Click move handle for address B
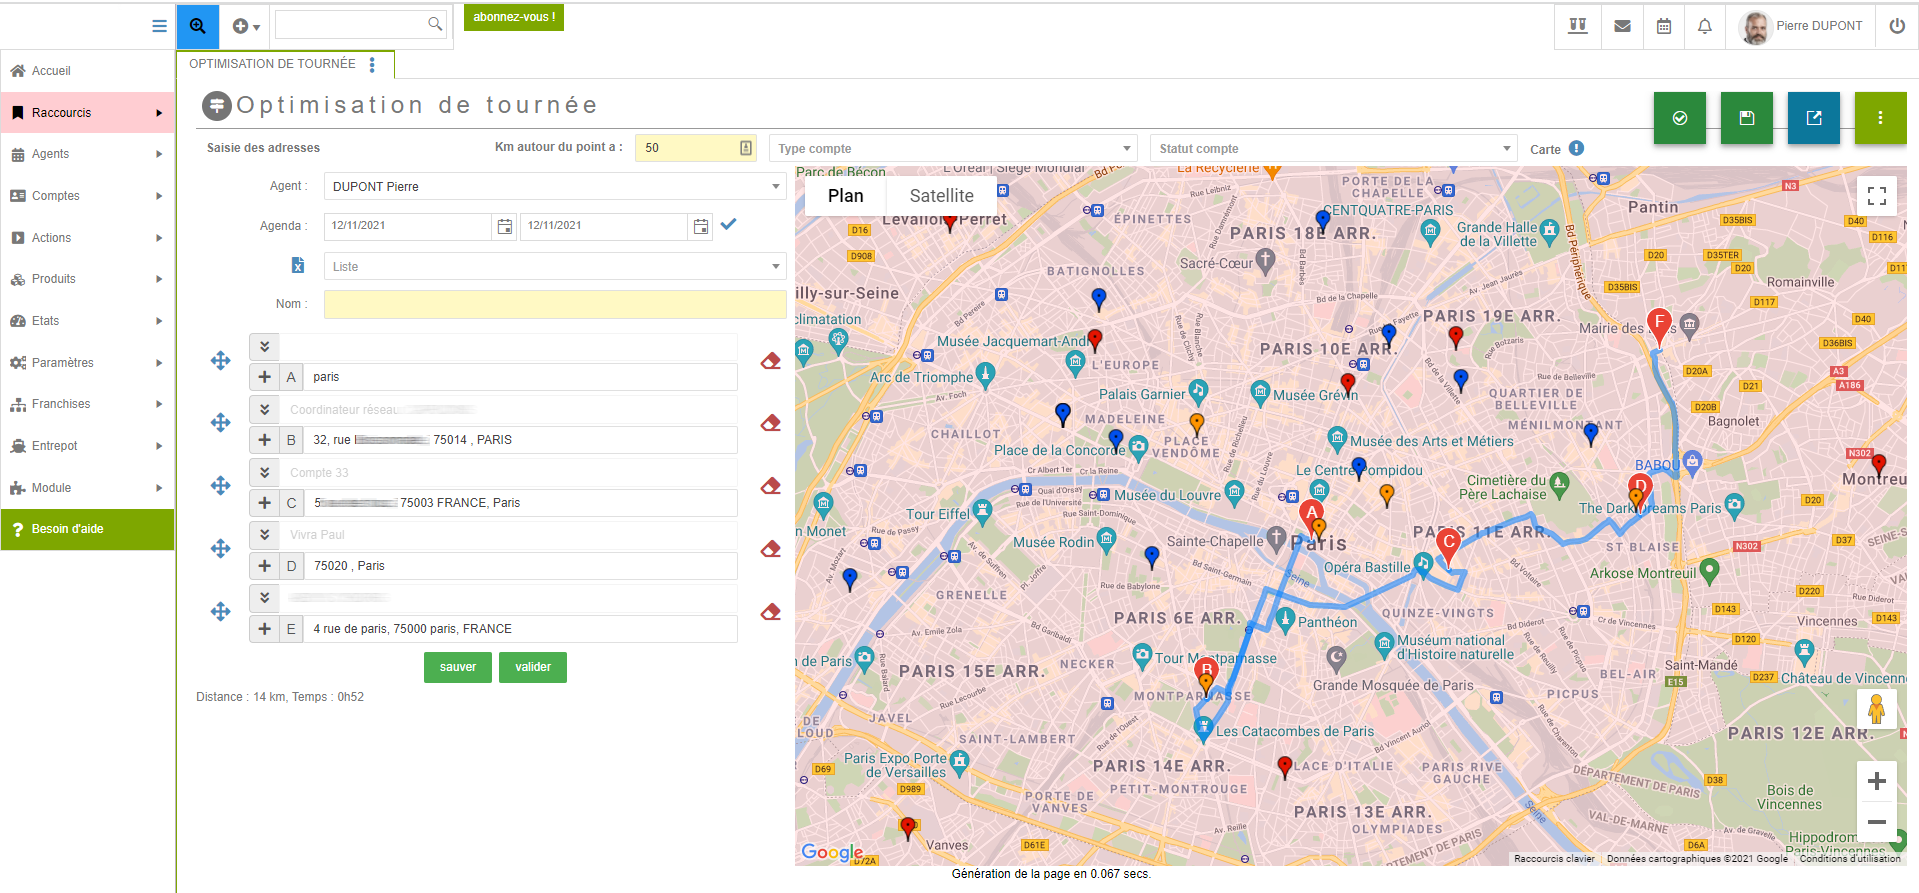 221,423
